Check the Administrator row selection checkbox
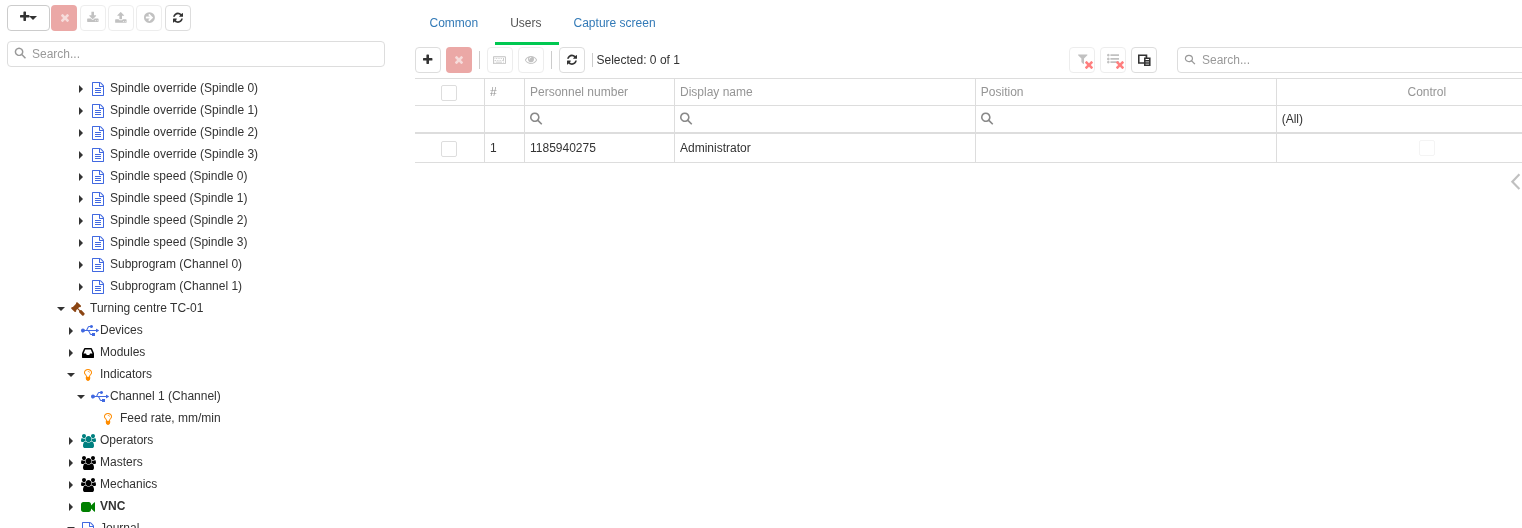The image size is (1522, 528). coord(449,149)
